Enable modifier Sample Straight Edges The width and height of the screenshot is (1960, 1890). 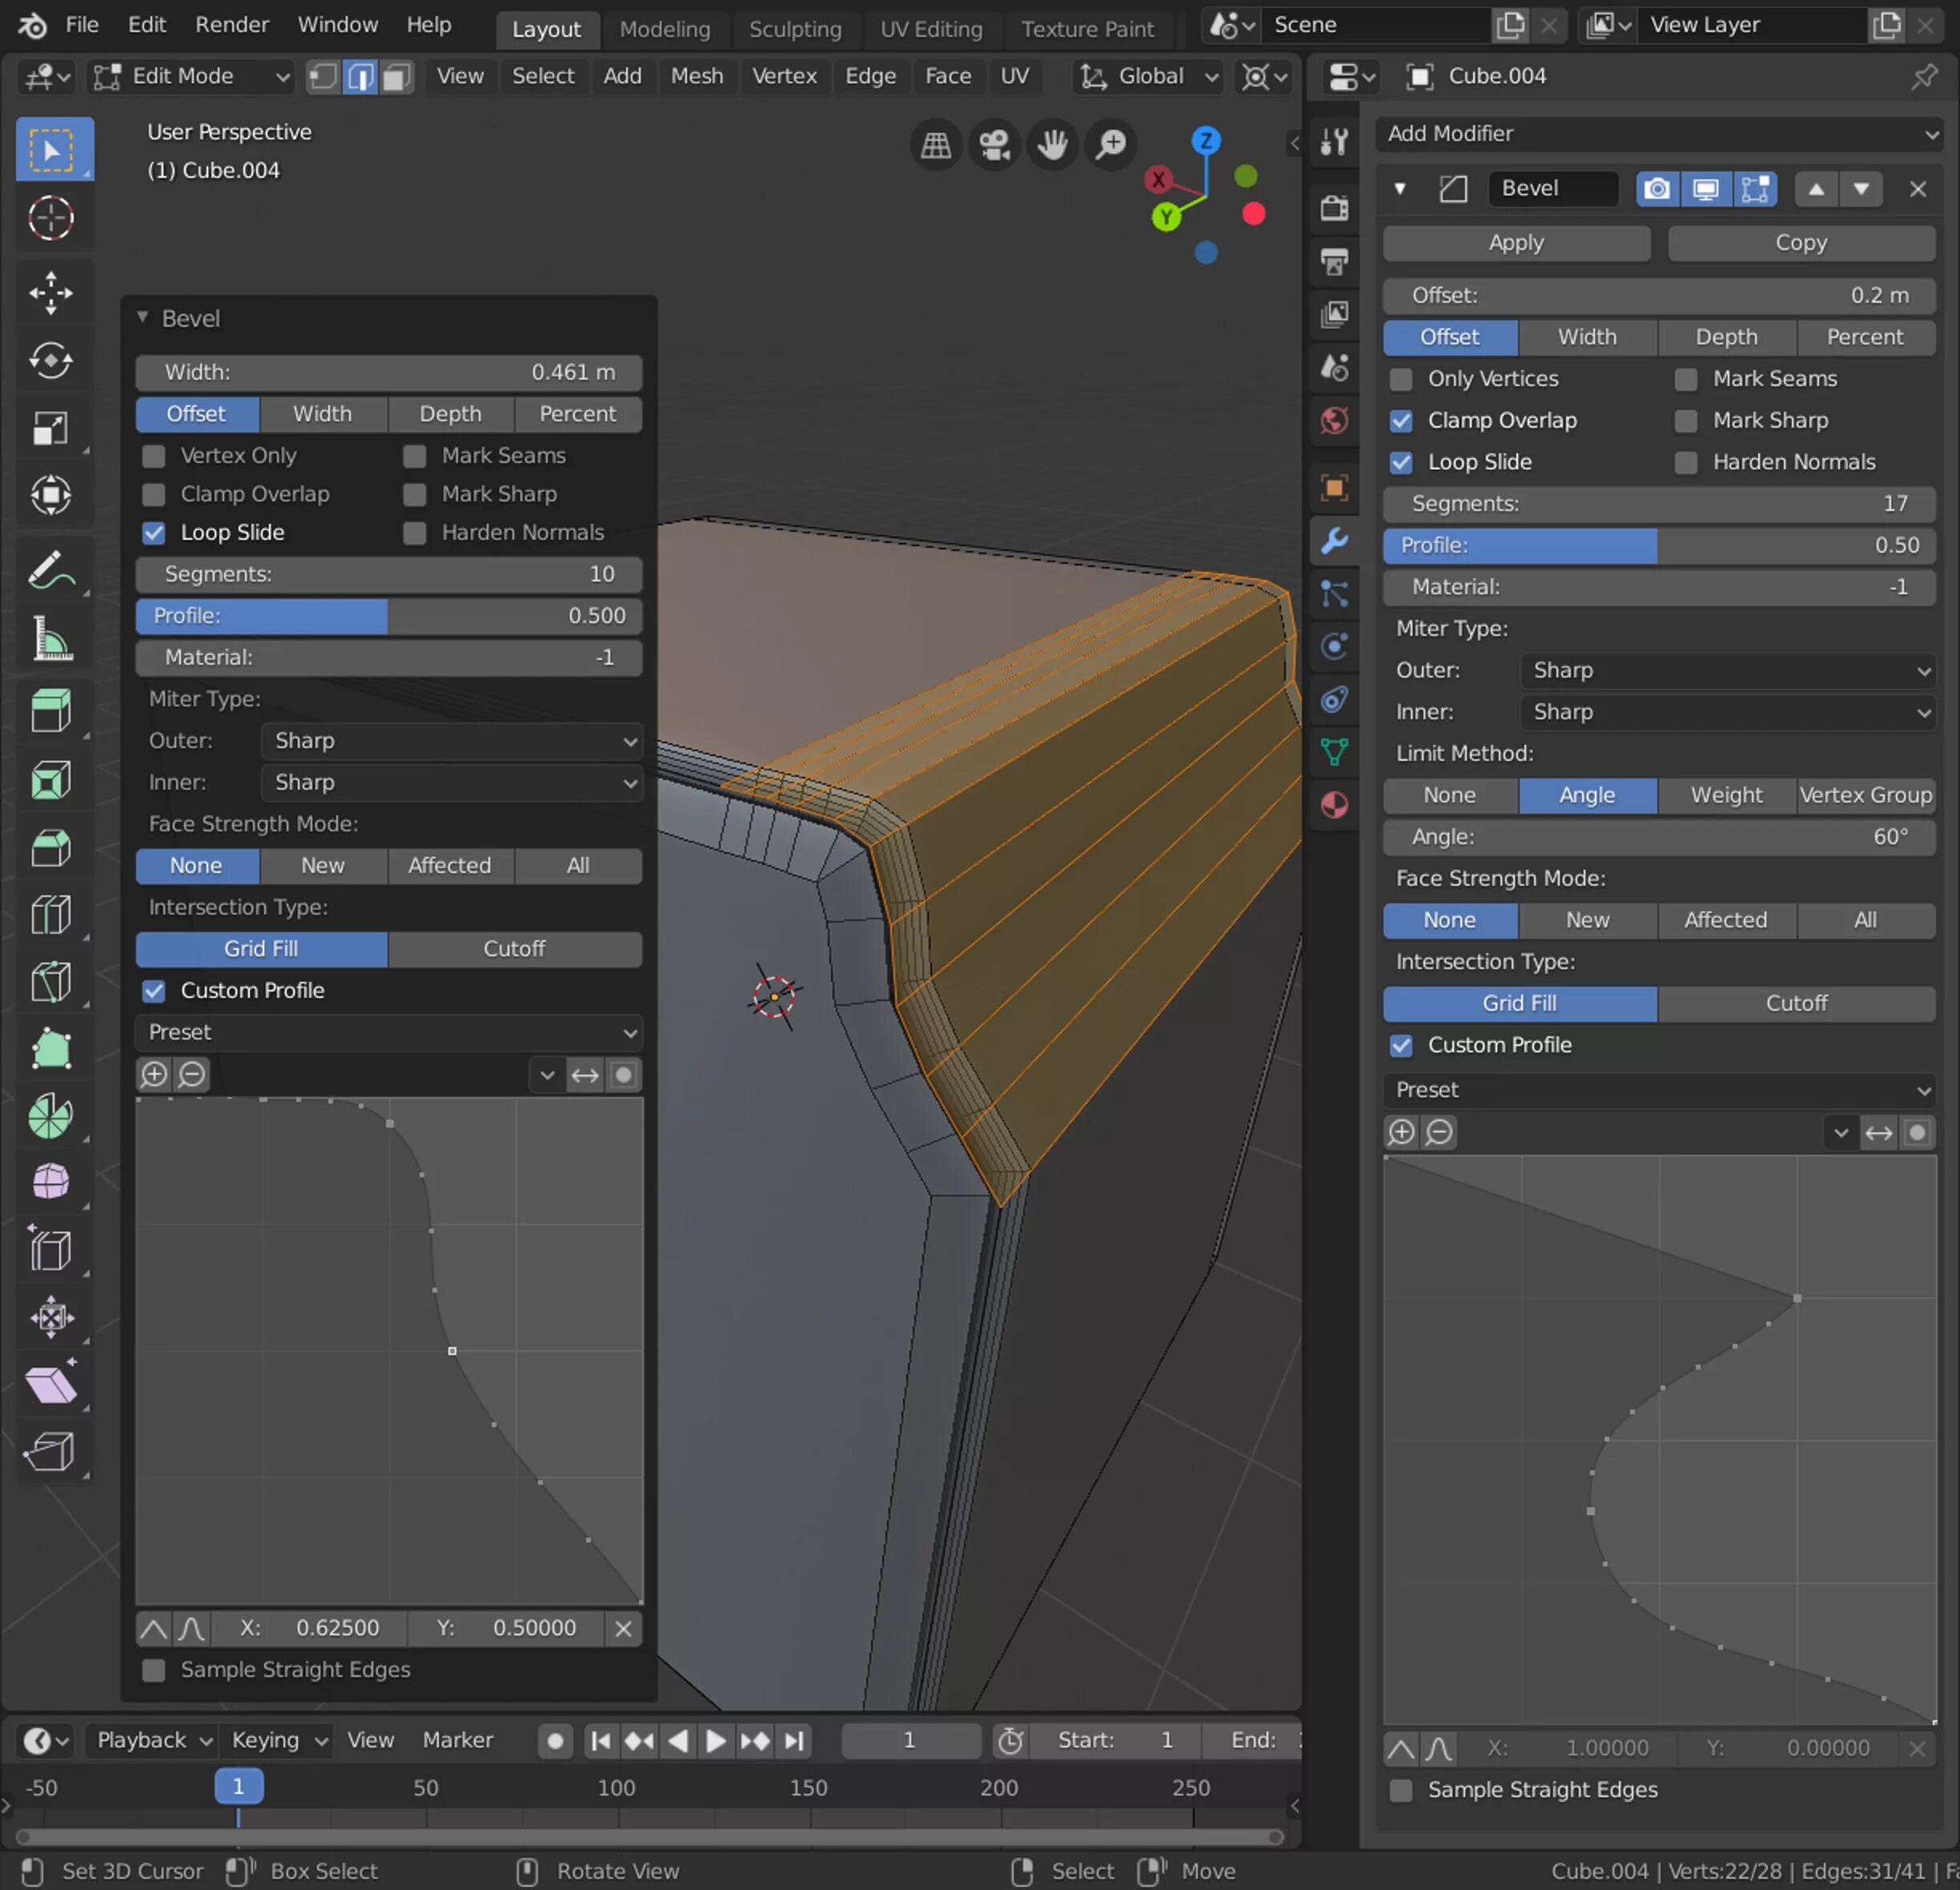point(1401,1790)
